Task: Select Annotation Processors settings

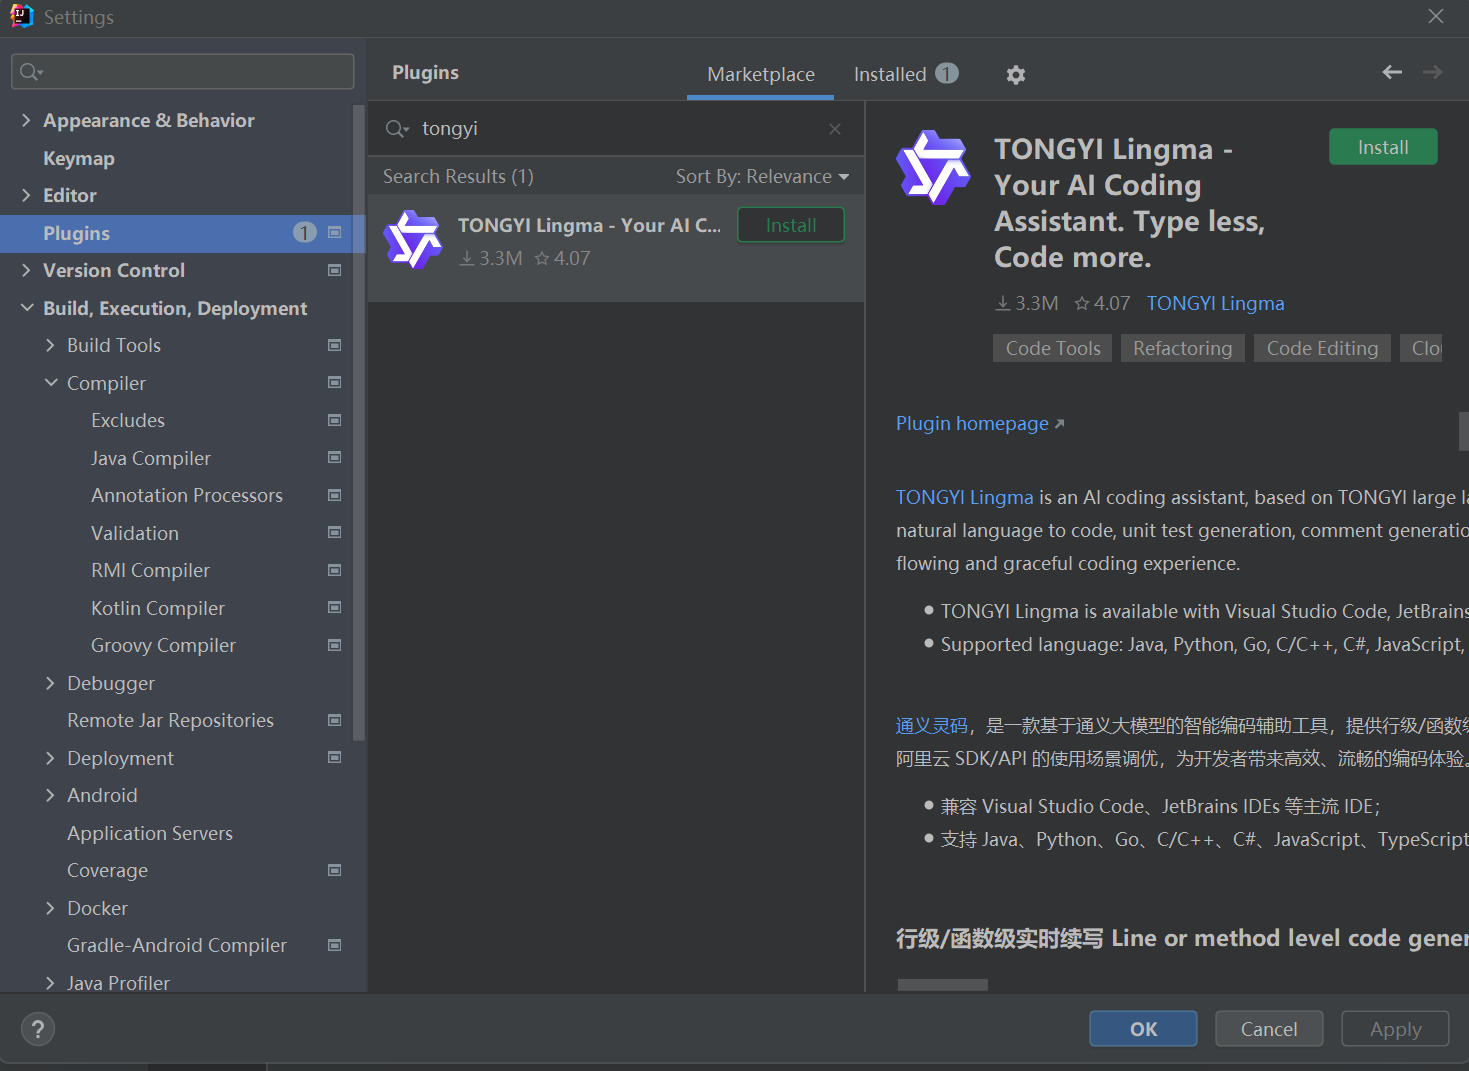Action: point(187,495)
